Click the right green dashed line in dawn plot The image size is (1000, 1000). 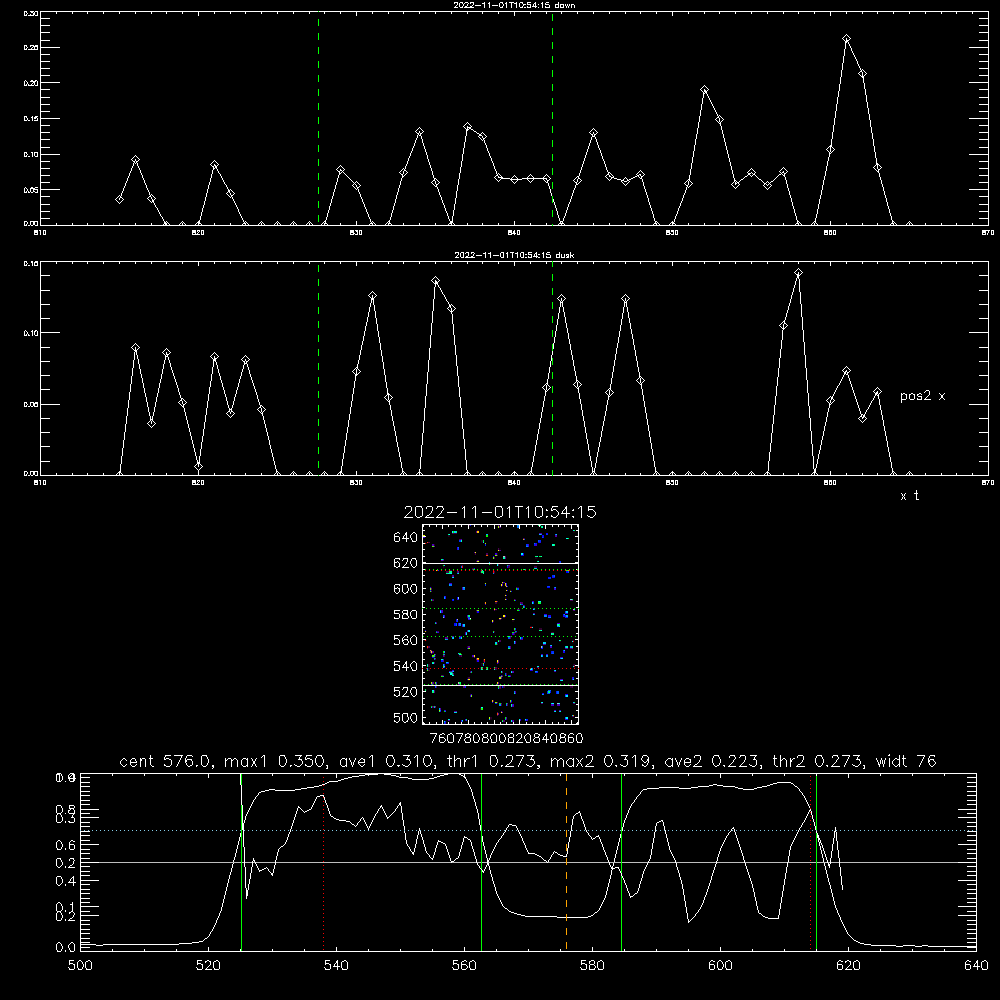(x=552, y=118)
